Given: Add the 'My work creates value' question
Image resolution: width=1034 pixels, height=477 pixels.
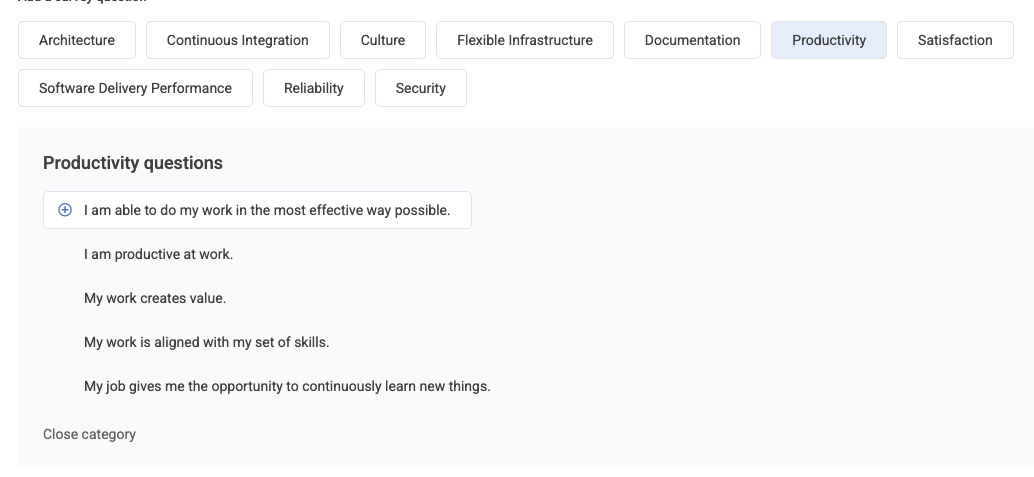Looking at the screenshot, I should [155, 298].
